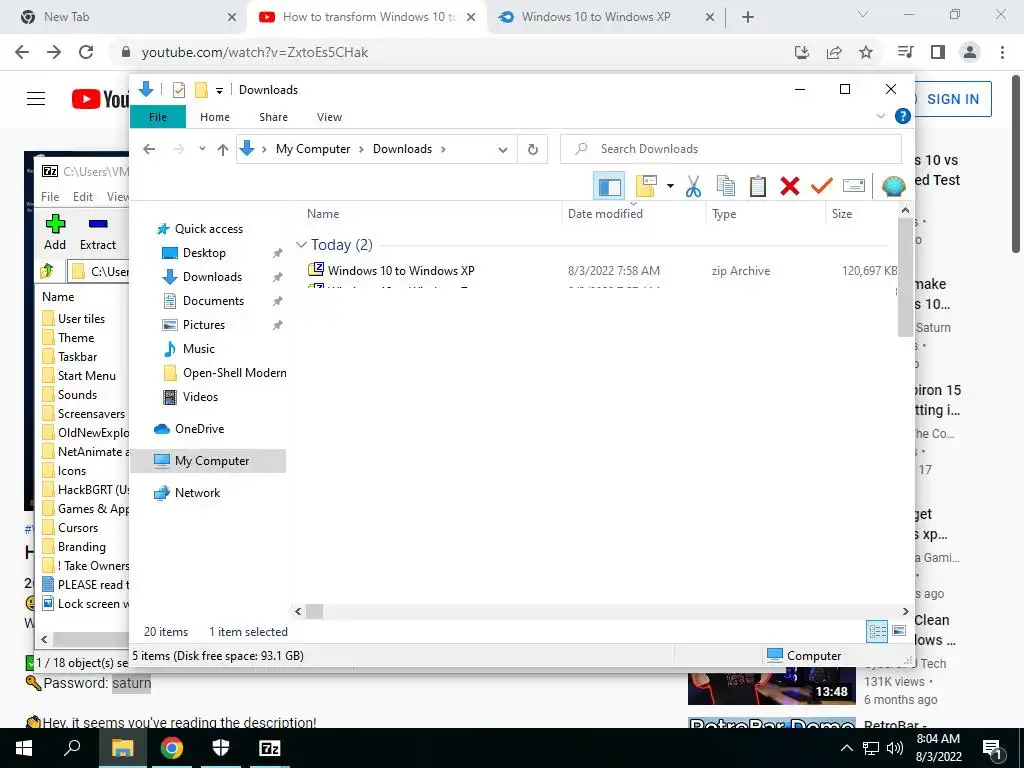Click SIGN IN on YouTube
1024x768 pixels.
point(952,99)
